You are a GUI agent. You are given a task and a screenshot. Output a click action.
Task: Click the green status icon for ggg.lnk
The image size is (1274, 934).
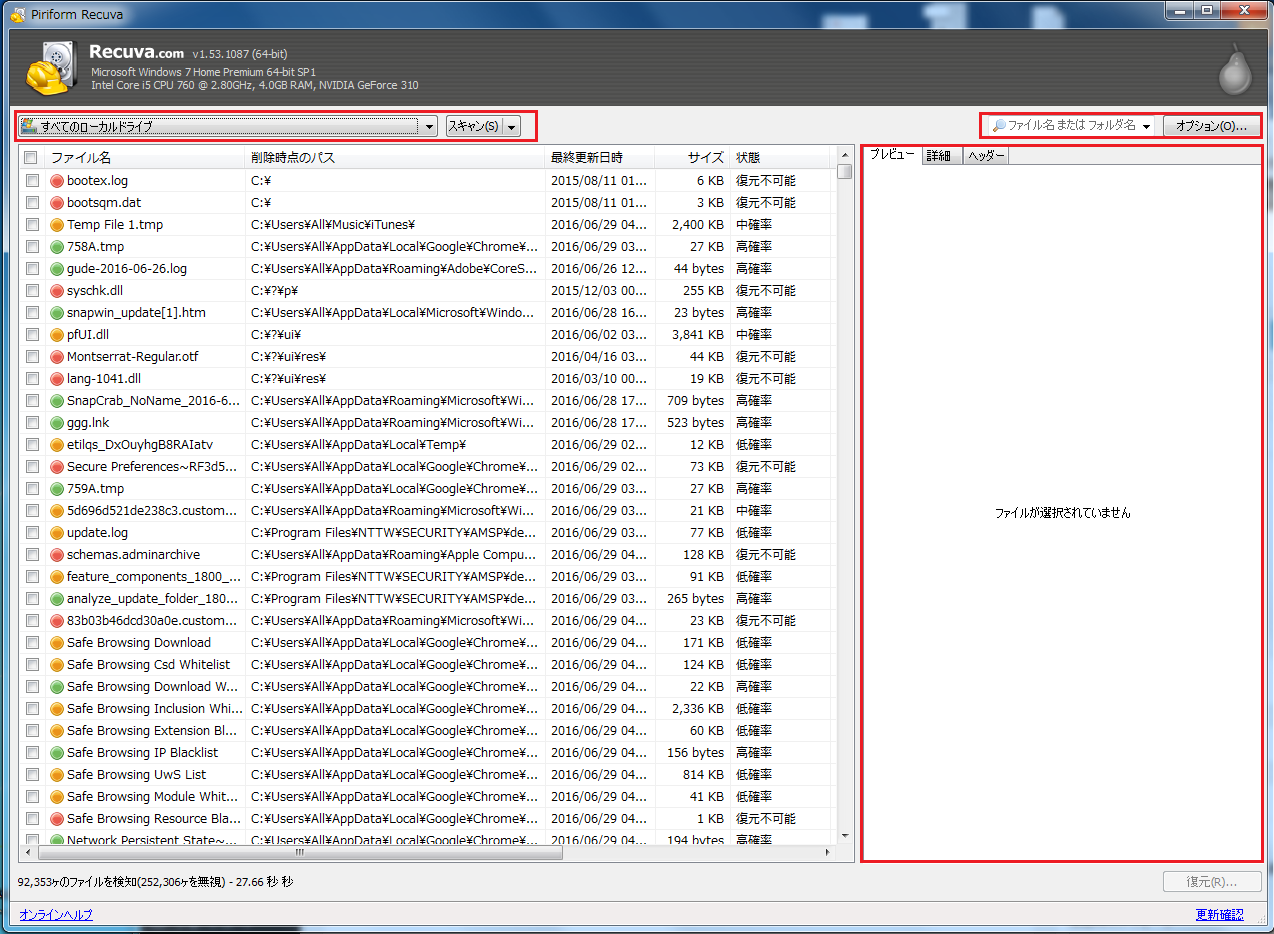pos(57,423)
